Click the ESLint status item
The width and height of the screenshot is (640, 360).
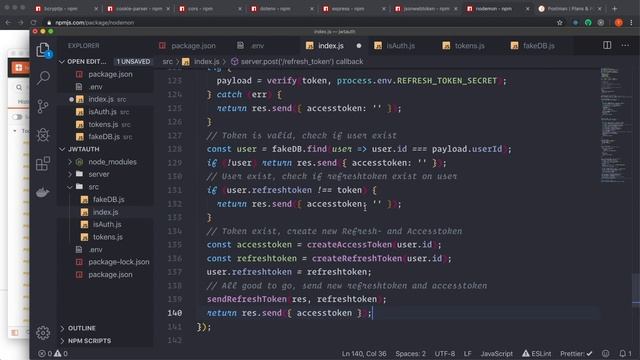tap(537, 353)
